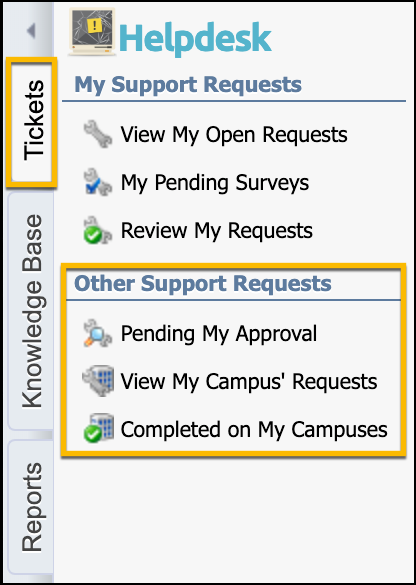
Task: Click the My Support Requests section header
Action: (x=188, y=84)
